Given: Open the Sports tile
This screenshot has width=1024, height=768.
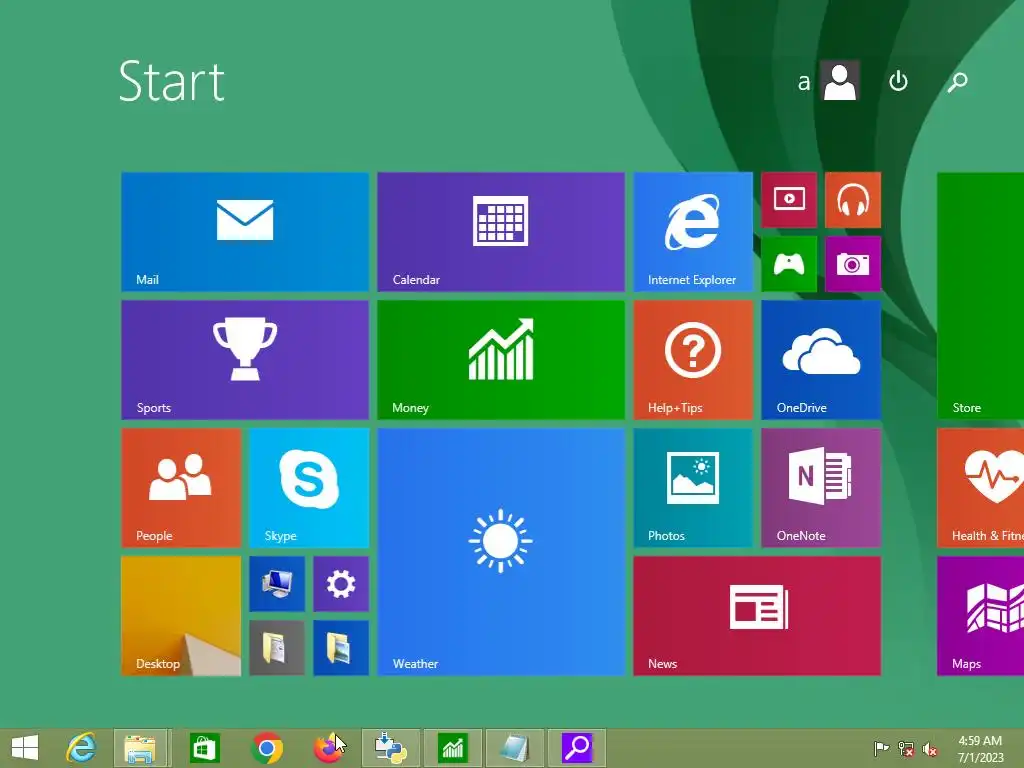Looking at the screenshot, I should 245,360.
